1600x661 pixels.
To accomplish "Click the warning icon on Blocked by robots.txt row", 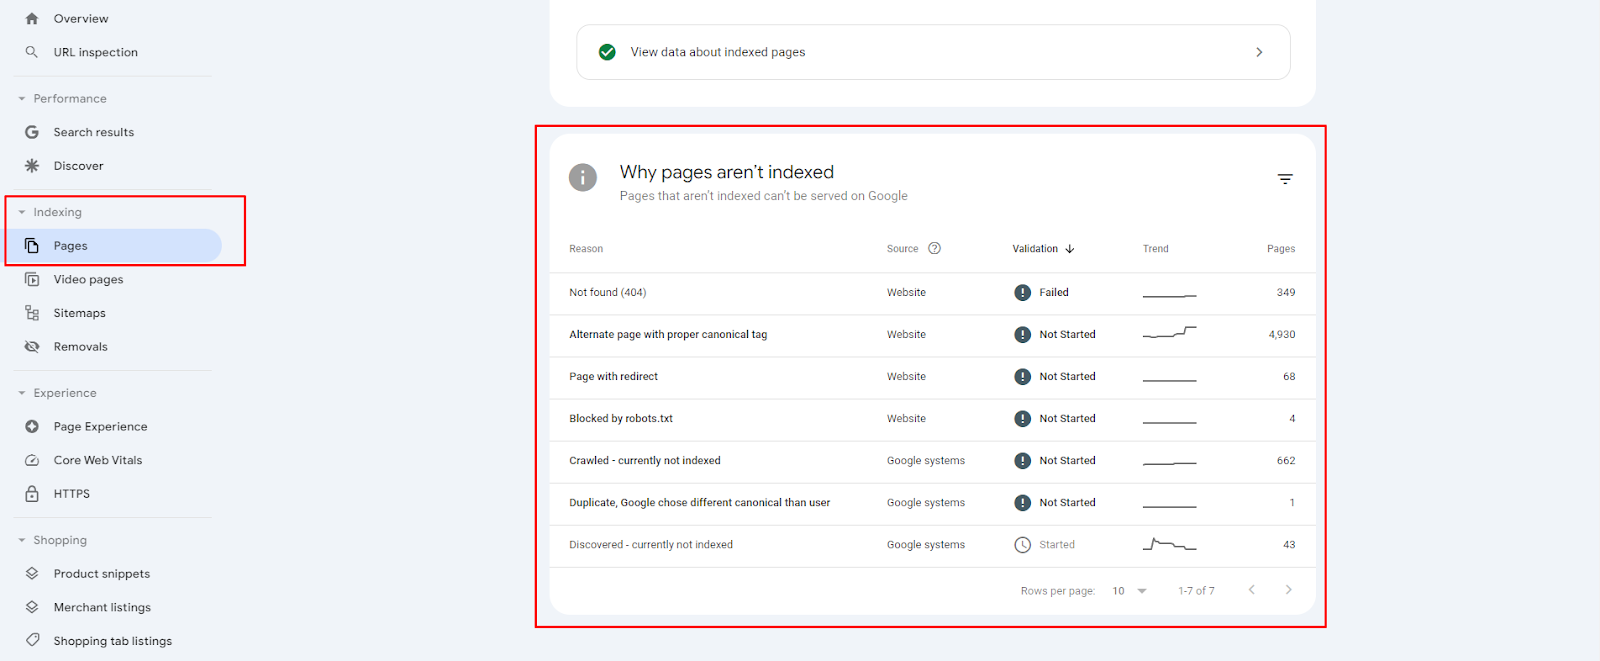I will [1022, 419].
